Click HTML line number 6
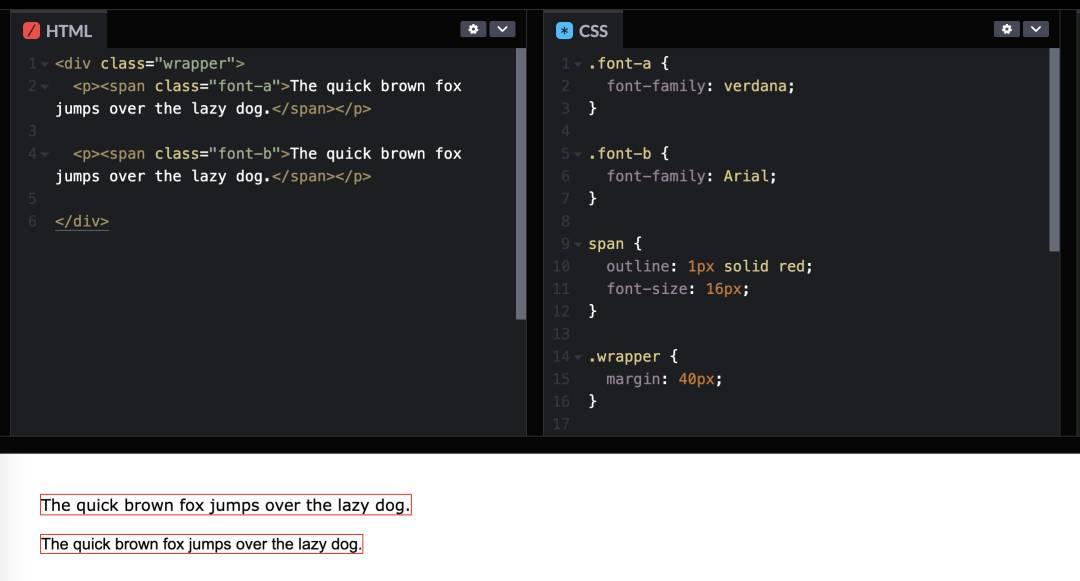This screenshot has width=1080, height=581. [x=32, y=221]
